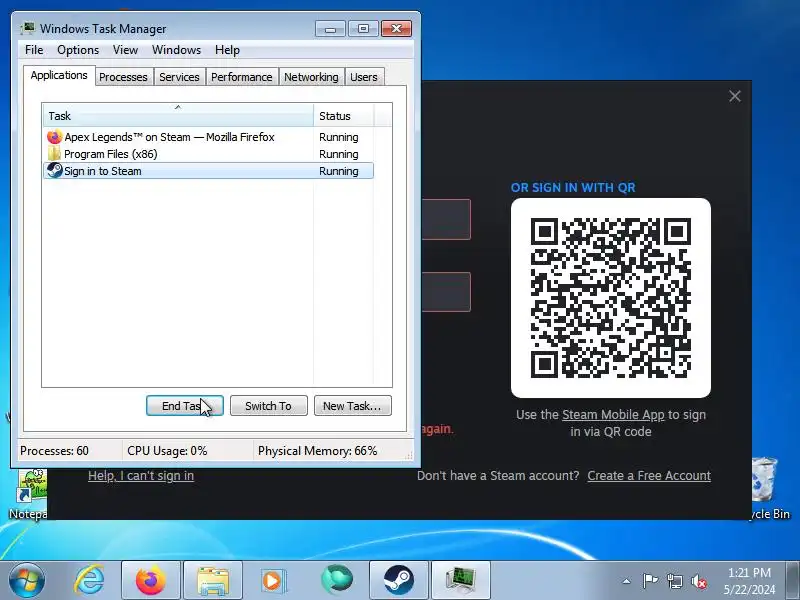This screenshot has height=600, width=800.
Task: Switch to the Users tab
Action: coord(364,77)
